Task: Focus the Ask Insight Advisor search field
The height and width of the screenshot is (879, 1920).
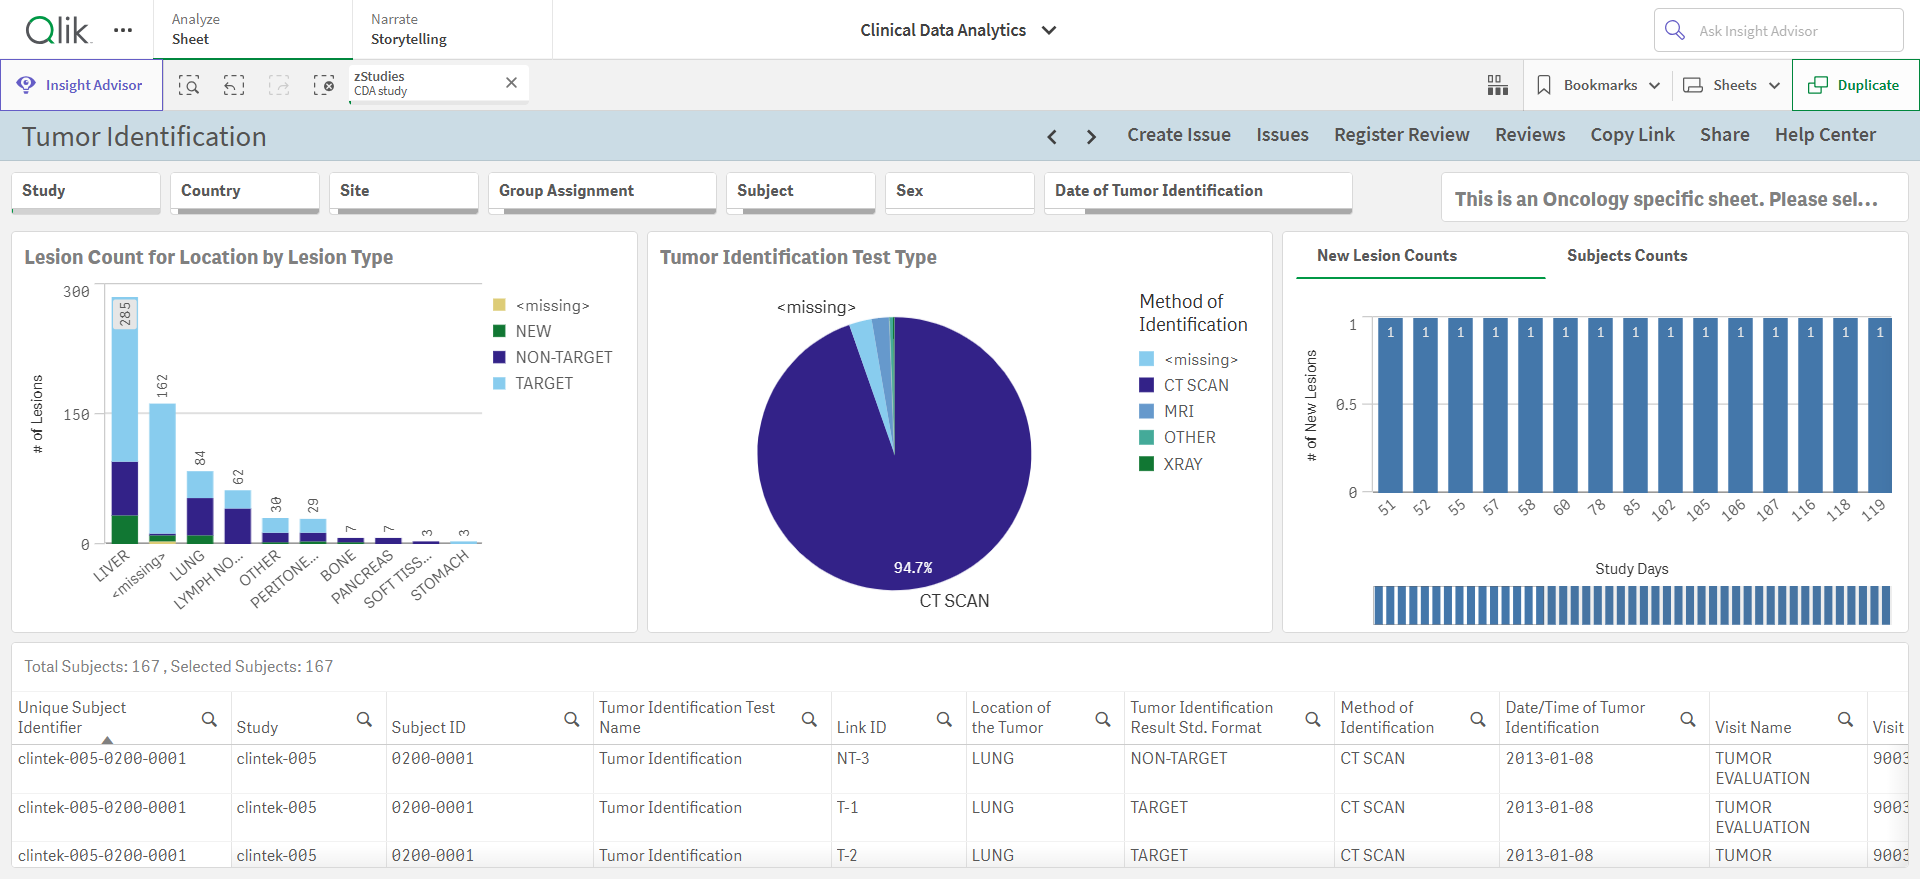Action: click(x=1779, y=30)
